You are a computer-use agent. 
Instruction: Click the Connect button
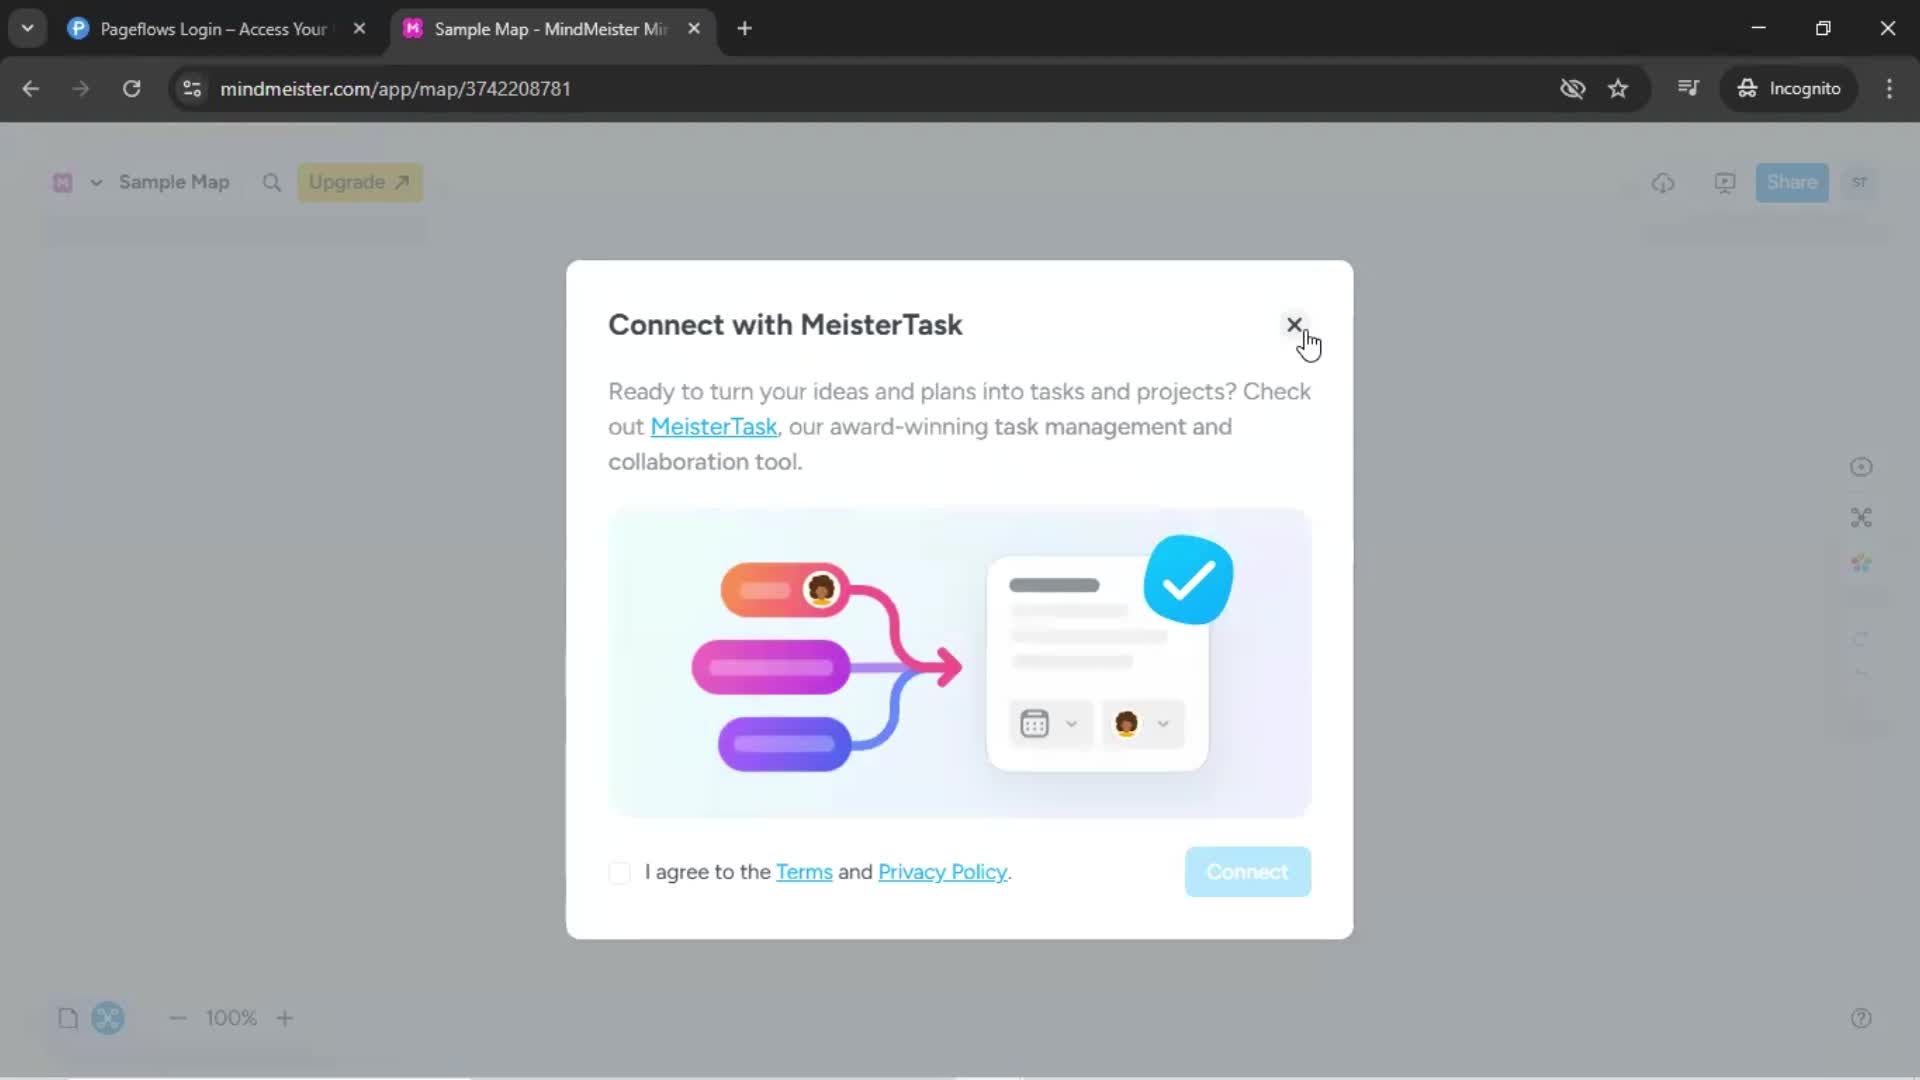coord(1247,872)
